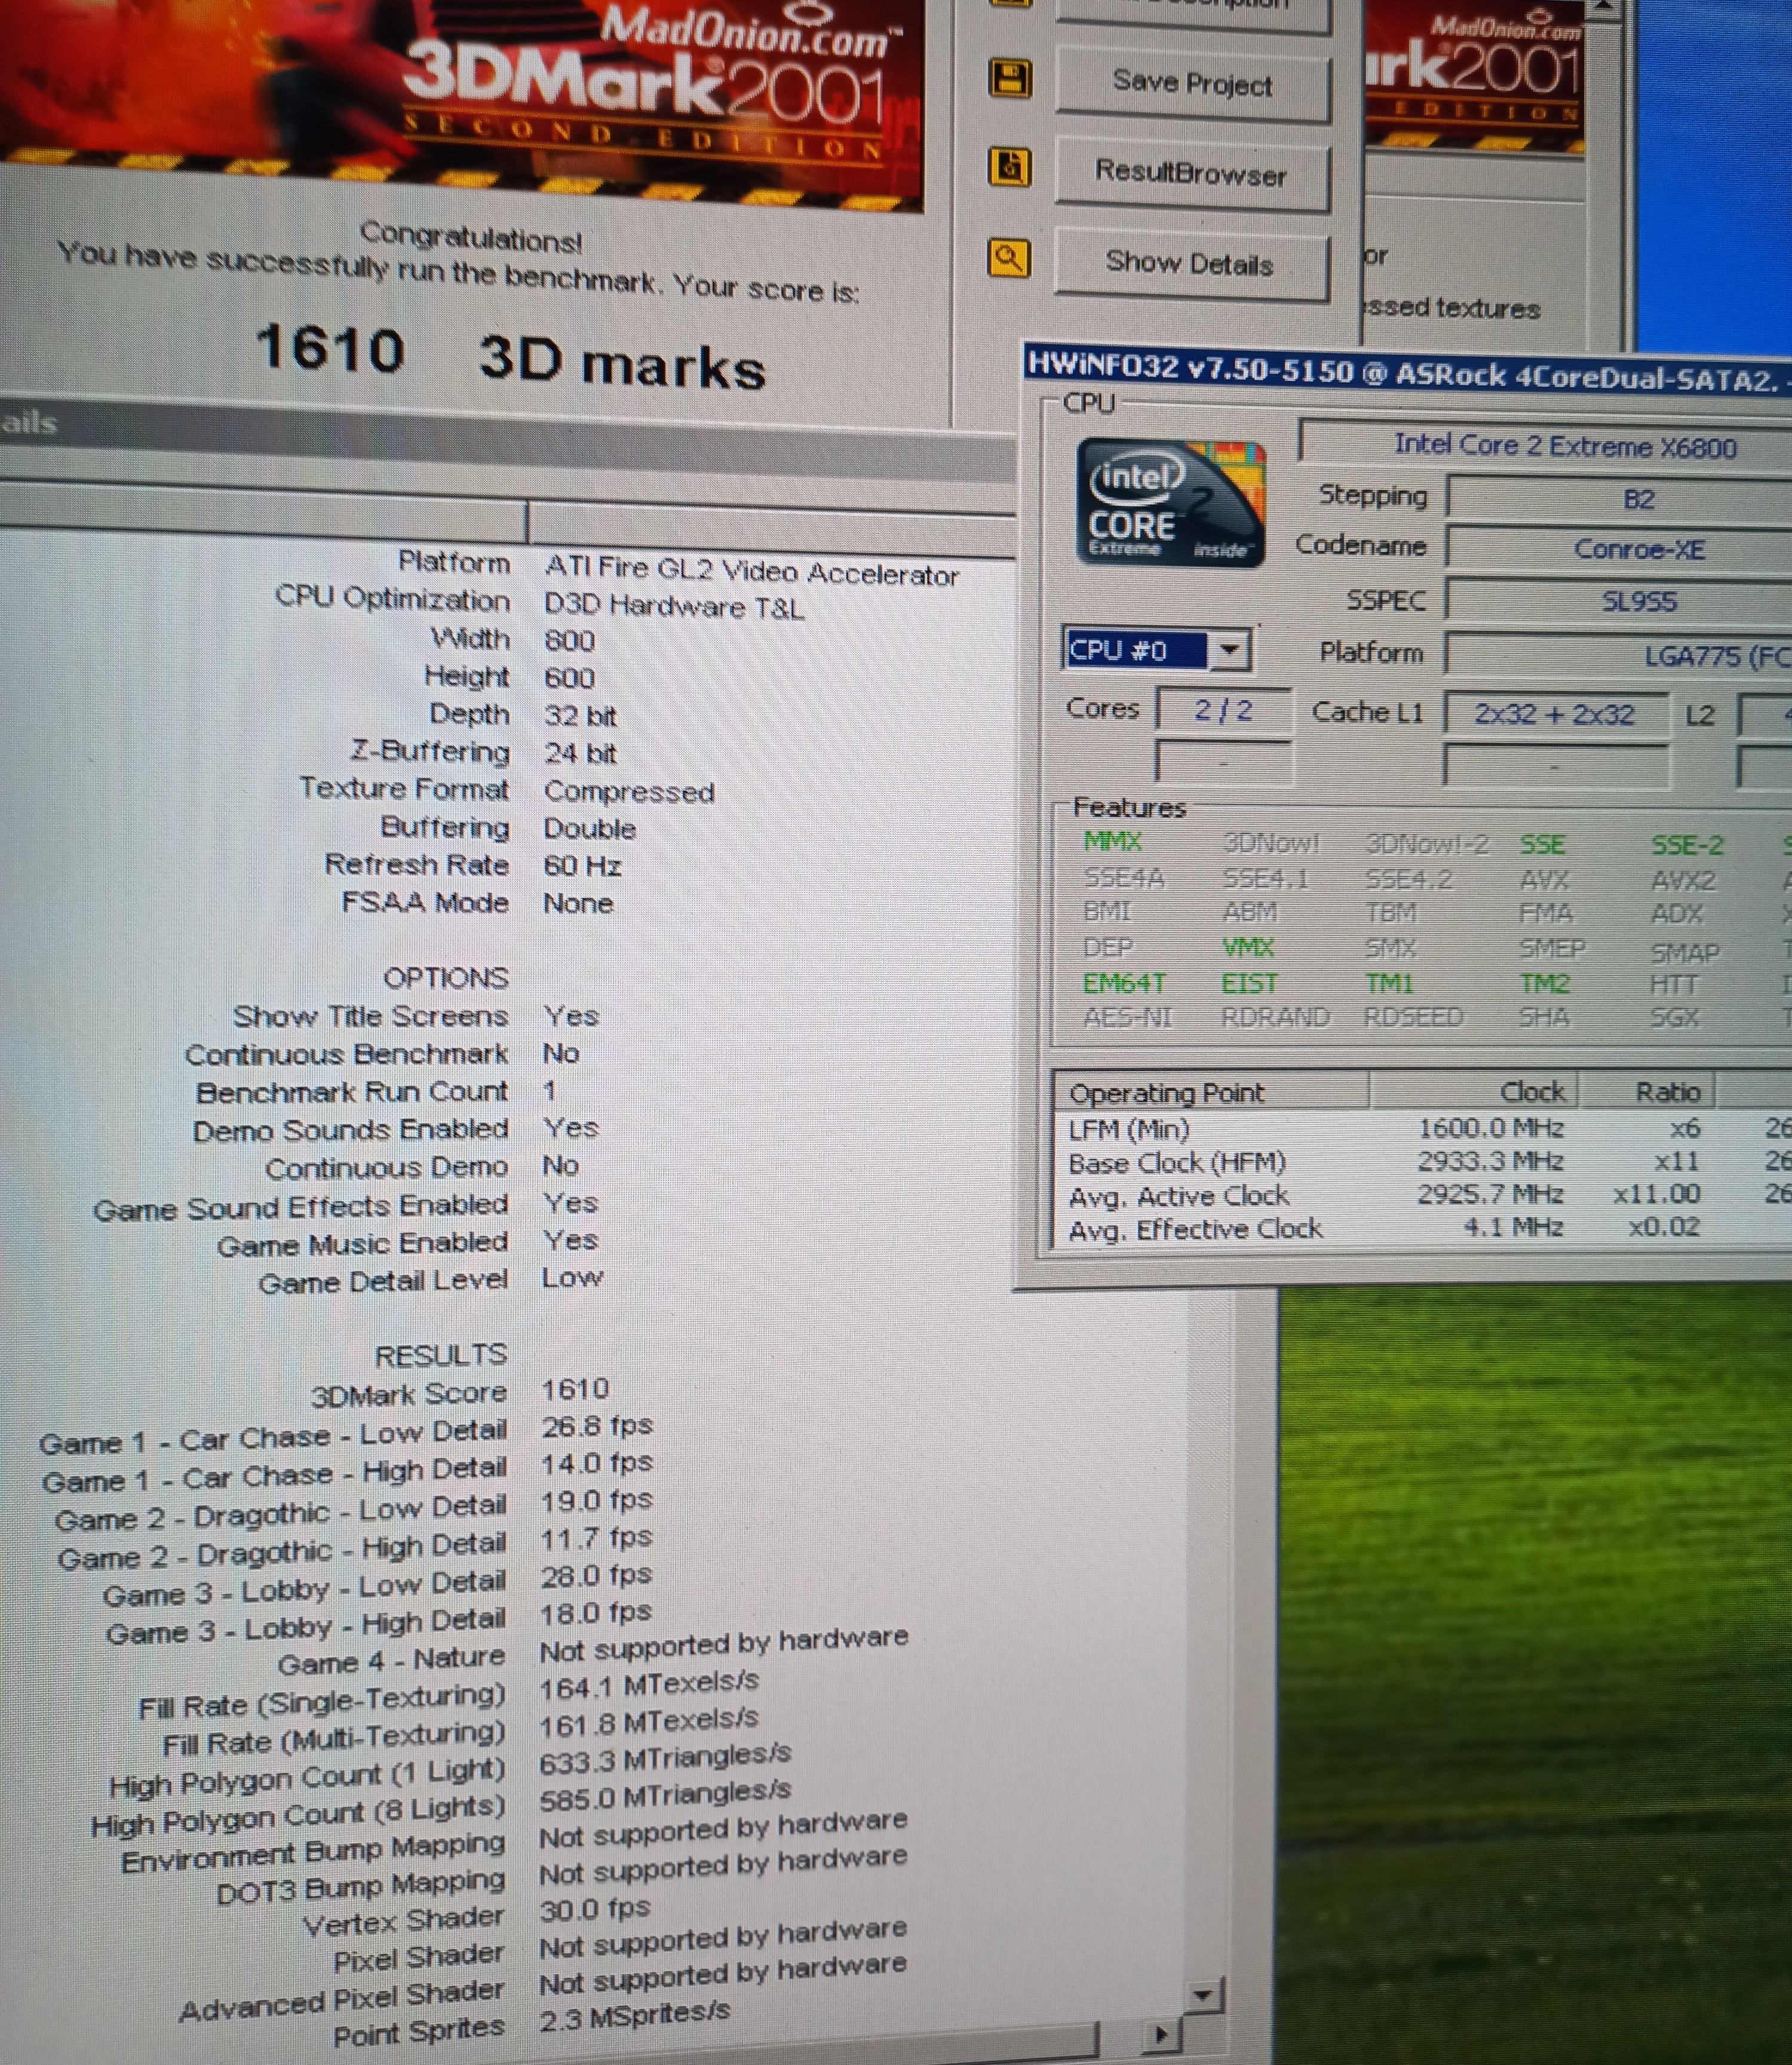The height and width of the screenshot is (2065, 1792).
Task: Select the Intel Core 2 Extreme X6800 field
Action: pyautogui.click(x=1546, y=446)
